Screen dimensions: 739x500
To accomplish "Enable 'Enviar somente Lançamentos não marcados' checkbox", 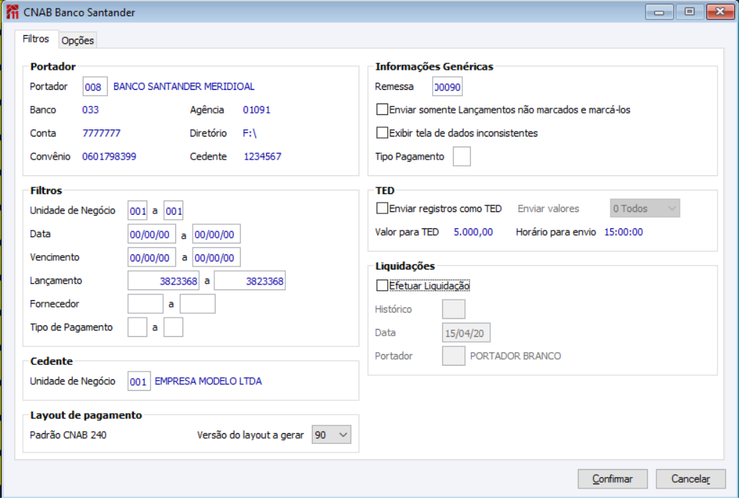I will coord(382,110).
